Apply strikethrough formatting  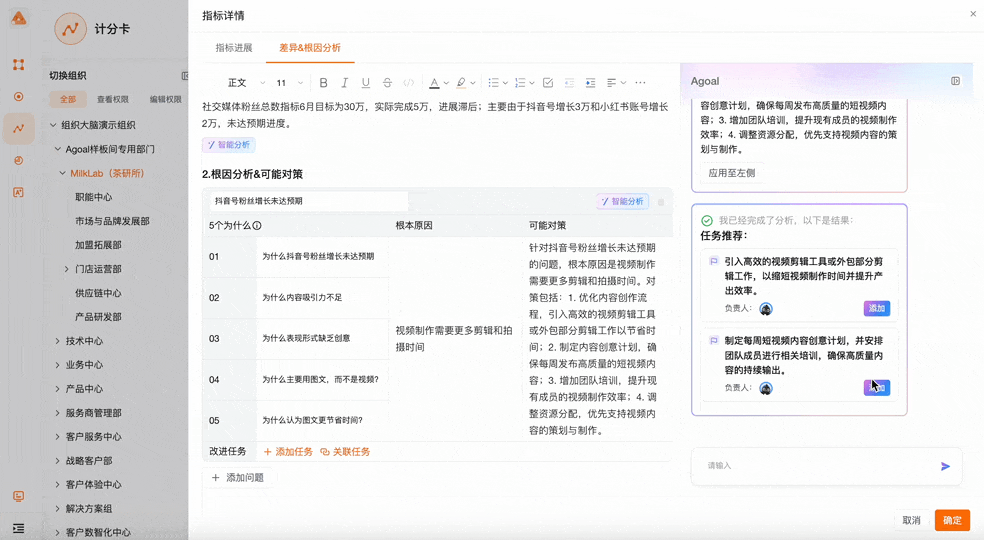point(387,83)
